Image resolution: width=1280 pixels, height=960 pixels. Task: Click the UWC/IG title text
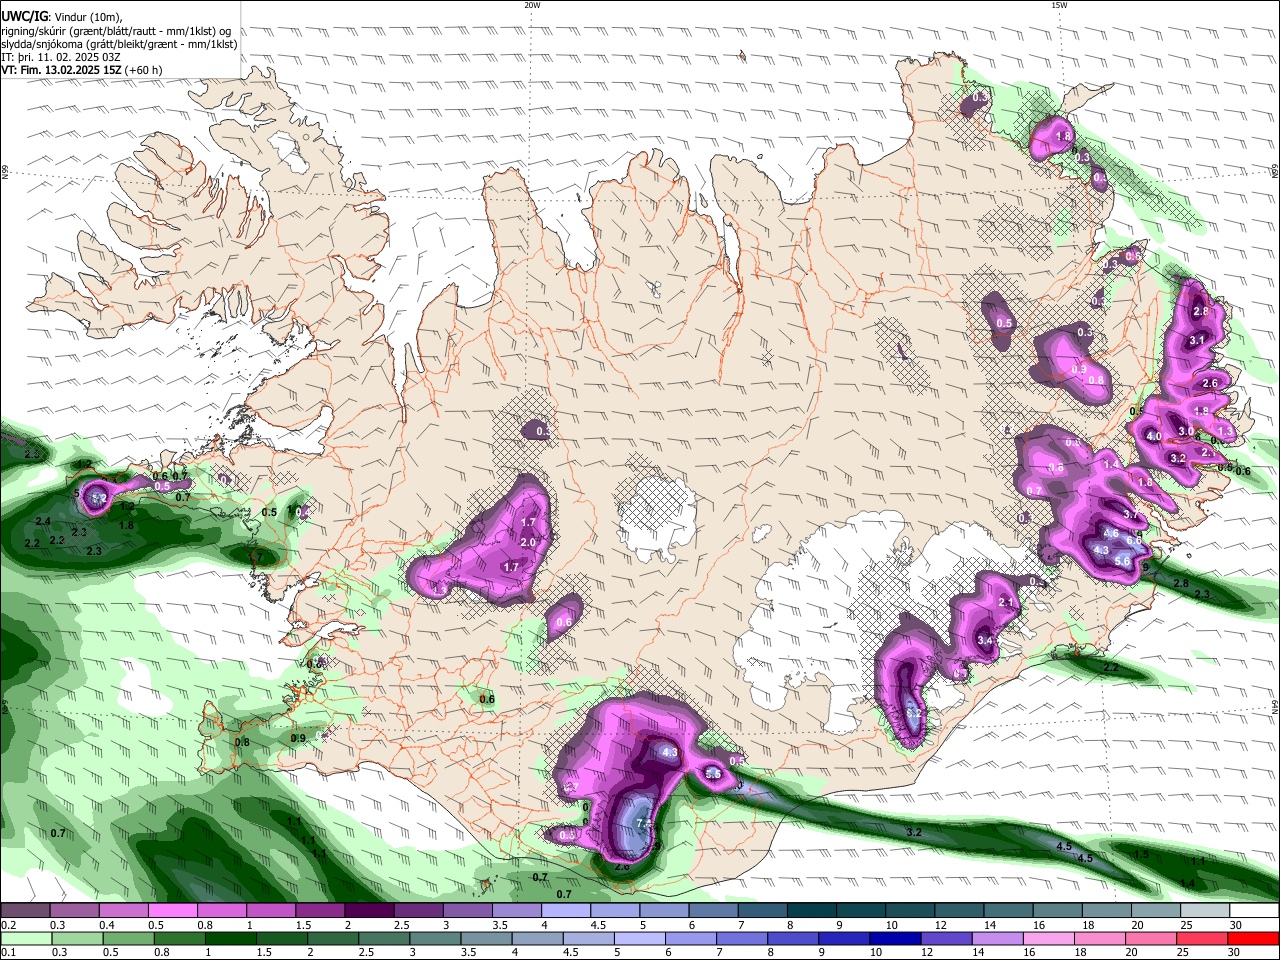23,17
